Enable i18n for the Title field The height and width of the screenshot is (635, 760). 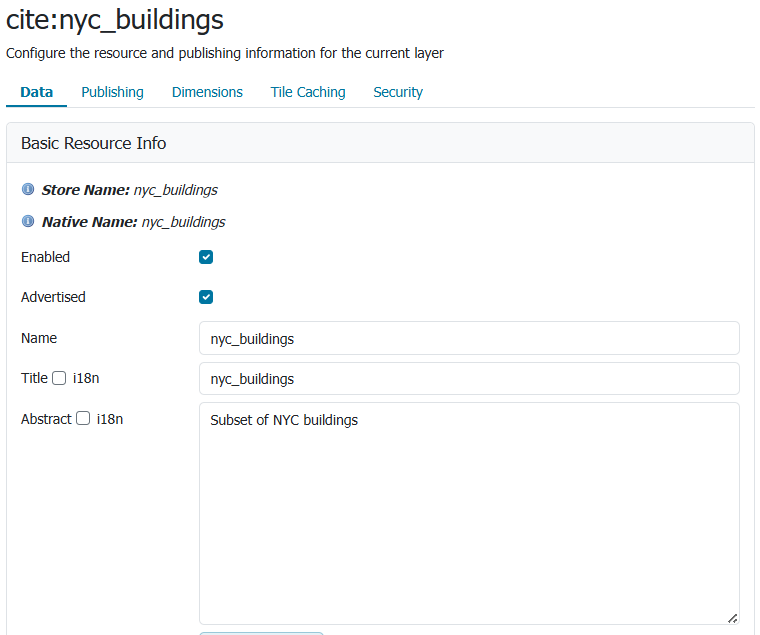[59, 378]
